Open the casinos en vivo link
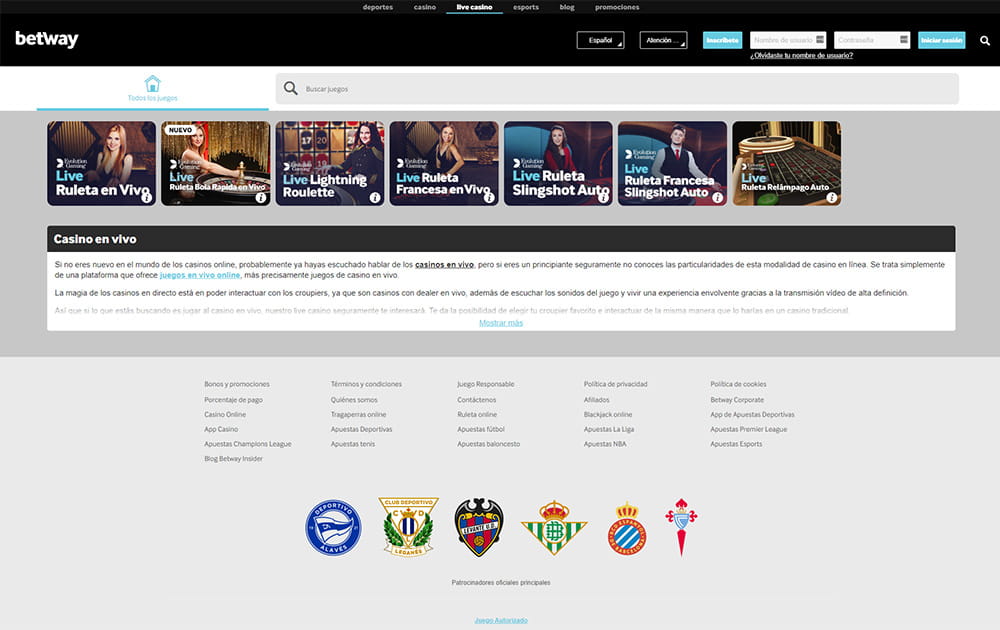The image size is (1000, 630). (x=445, y=265)
